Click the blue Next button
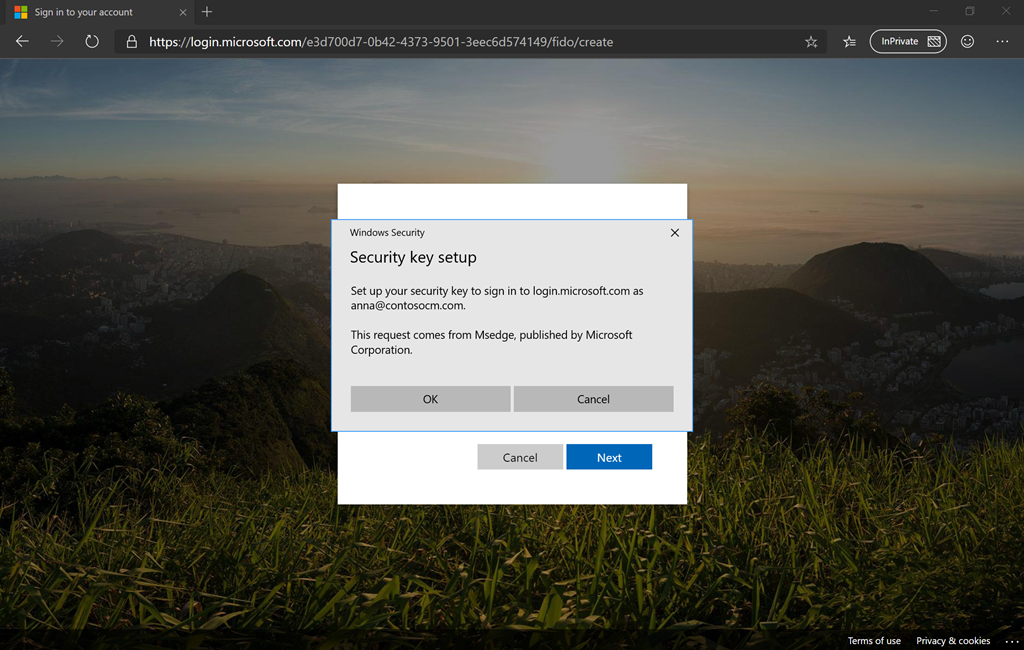Image resolution: width=1024 pixels, height=650 pixels. tap(609, 457)
